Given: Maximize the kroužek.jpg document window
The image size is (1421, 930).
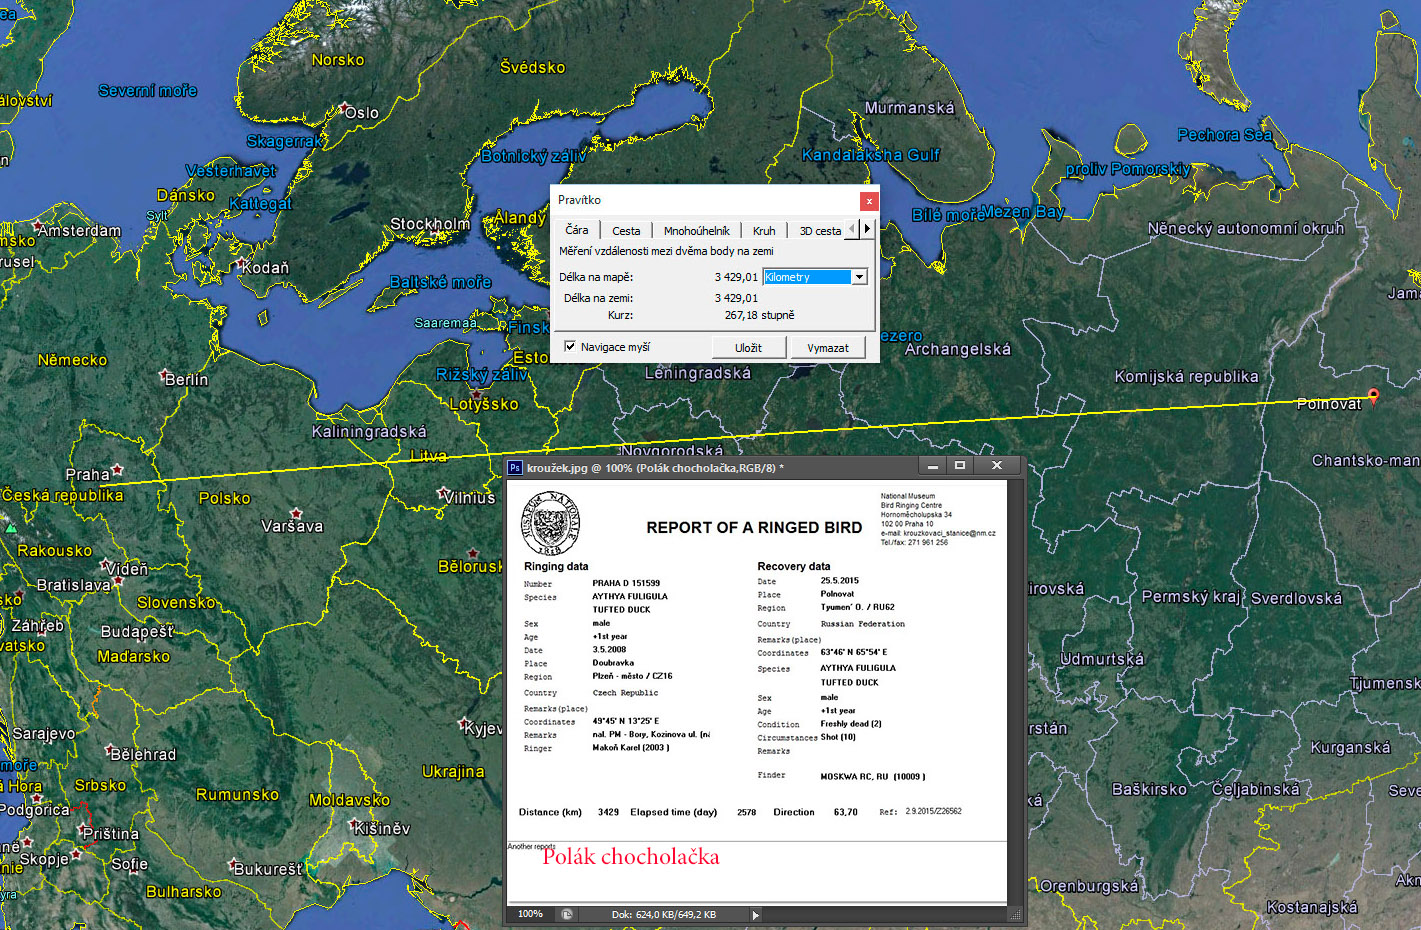Looking at the screenshot, I should point(960,466).
